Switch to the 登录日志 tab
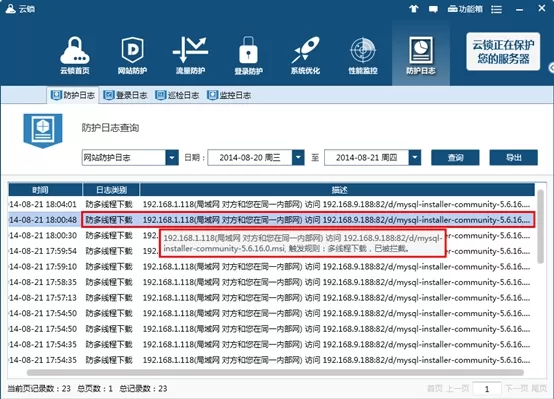554x399 pixels. 125,95
